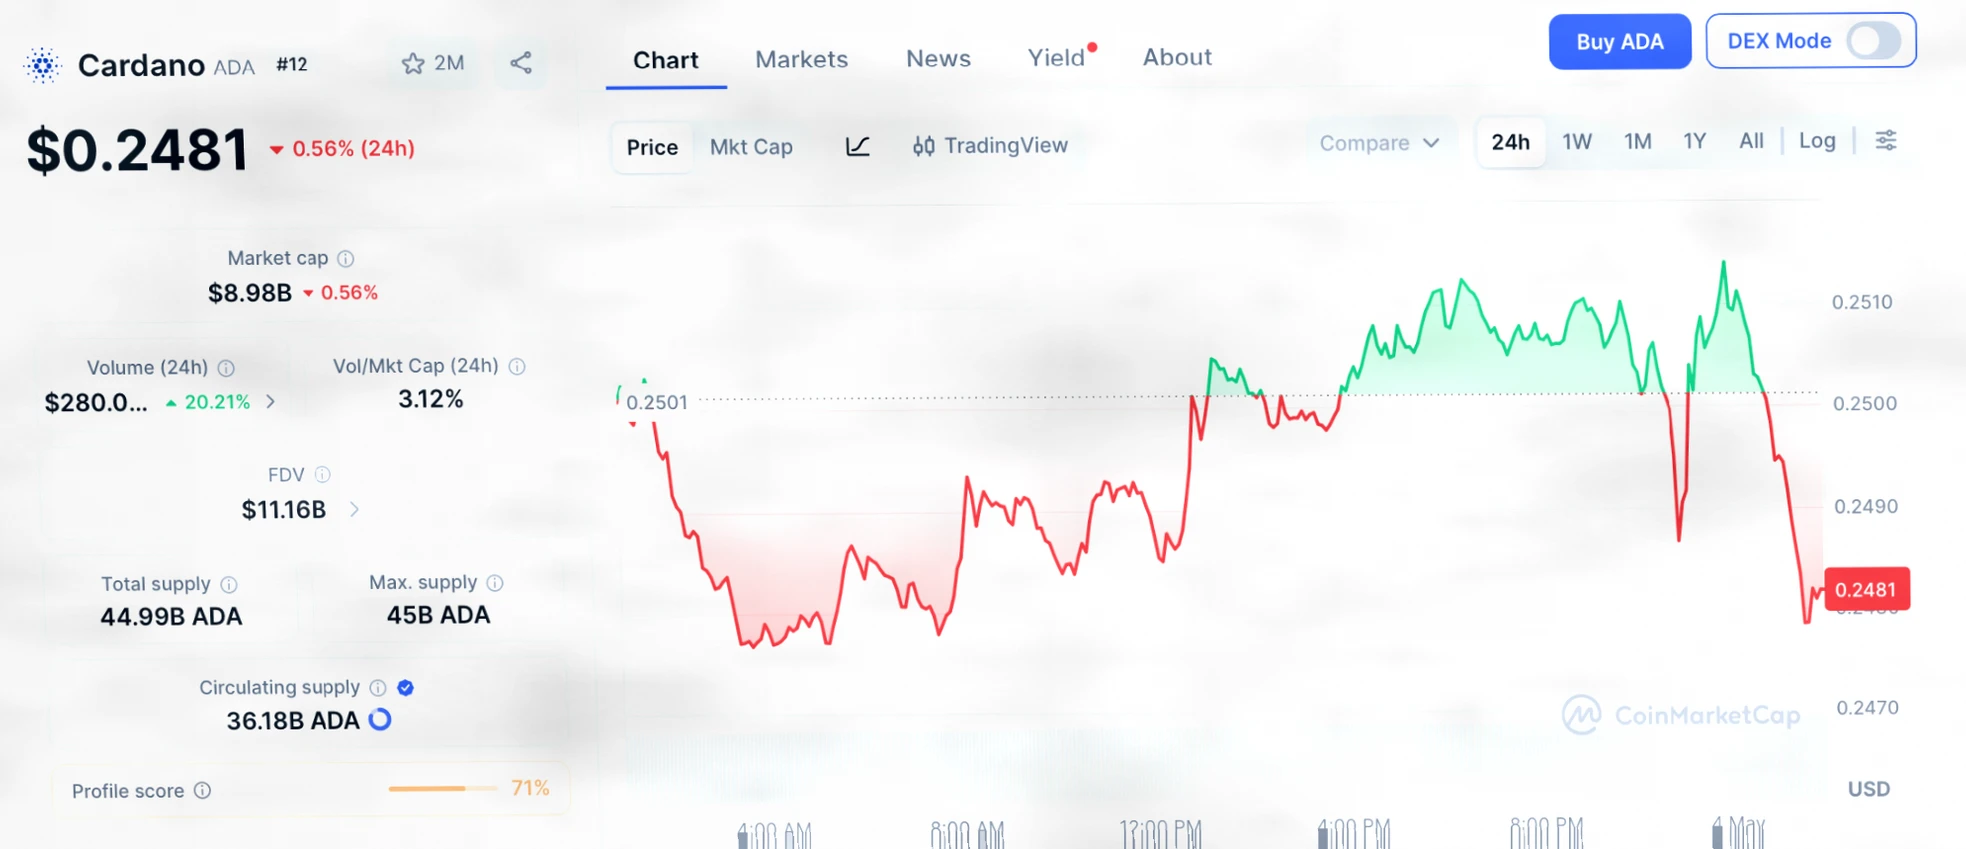The height and width of the screenshot is (849, 1966).
Task: Open Total supply info icon
Action: pos(229,584)
